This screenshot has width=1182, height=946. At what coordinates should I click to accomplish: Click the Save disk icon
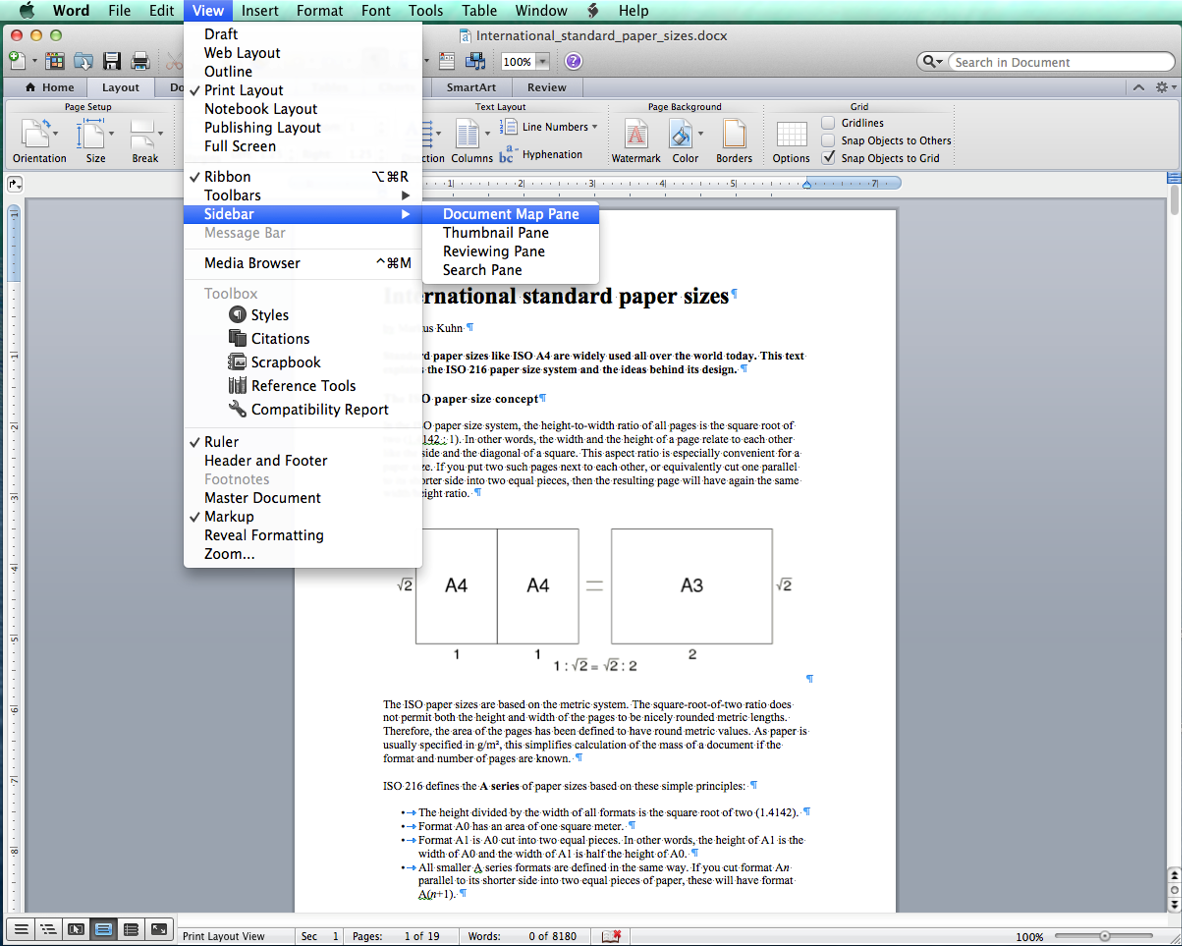click(112, 62)
